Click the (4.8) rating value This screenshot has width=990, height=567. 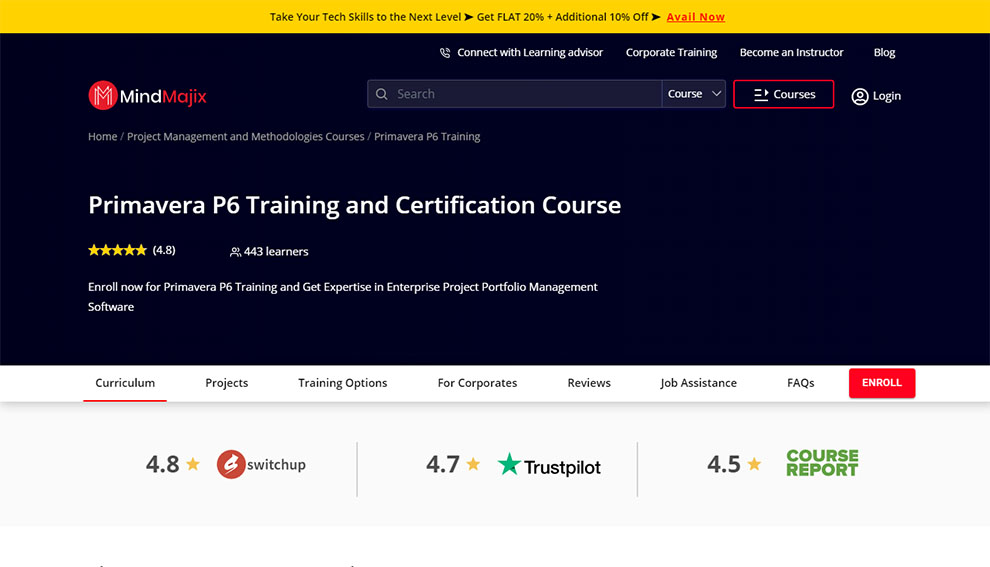coord(164,250)
